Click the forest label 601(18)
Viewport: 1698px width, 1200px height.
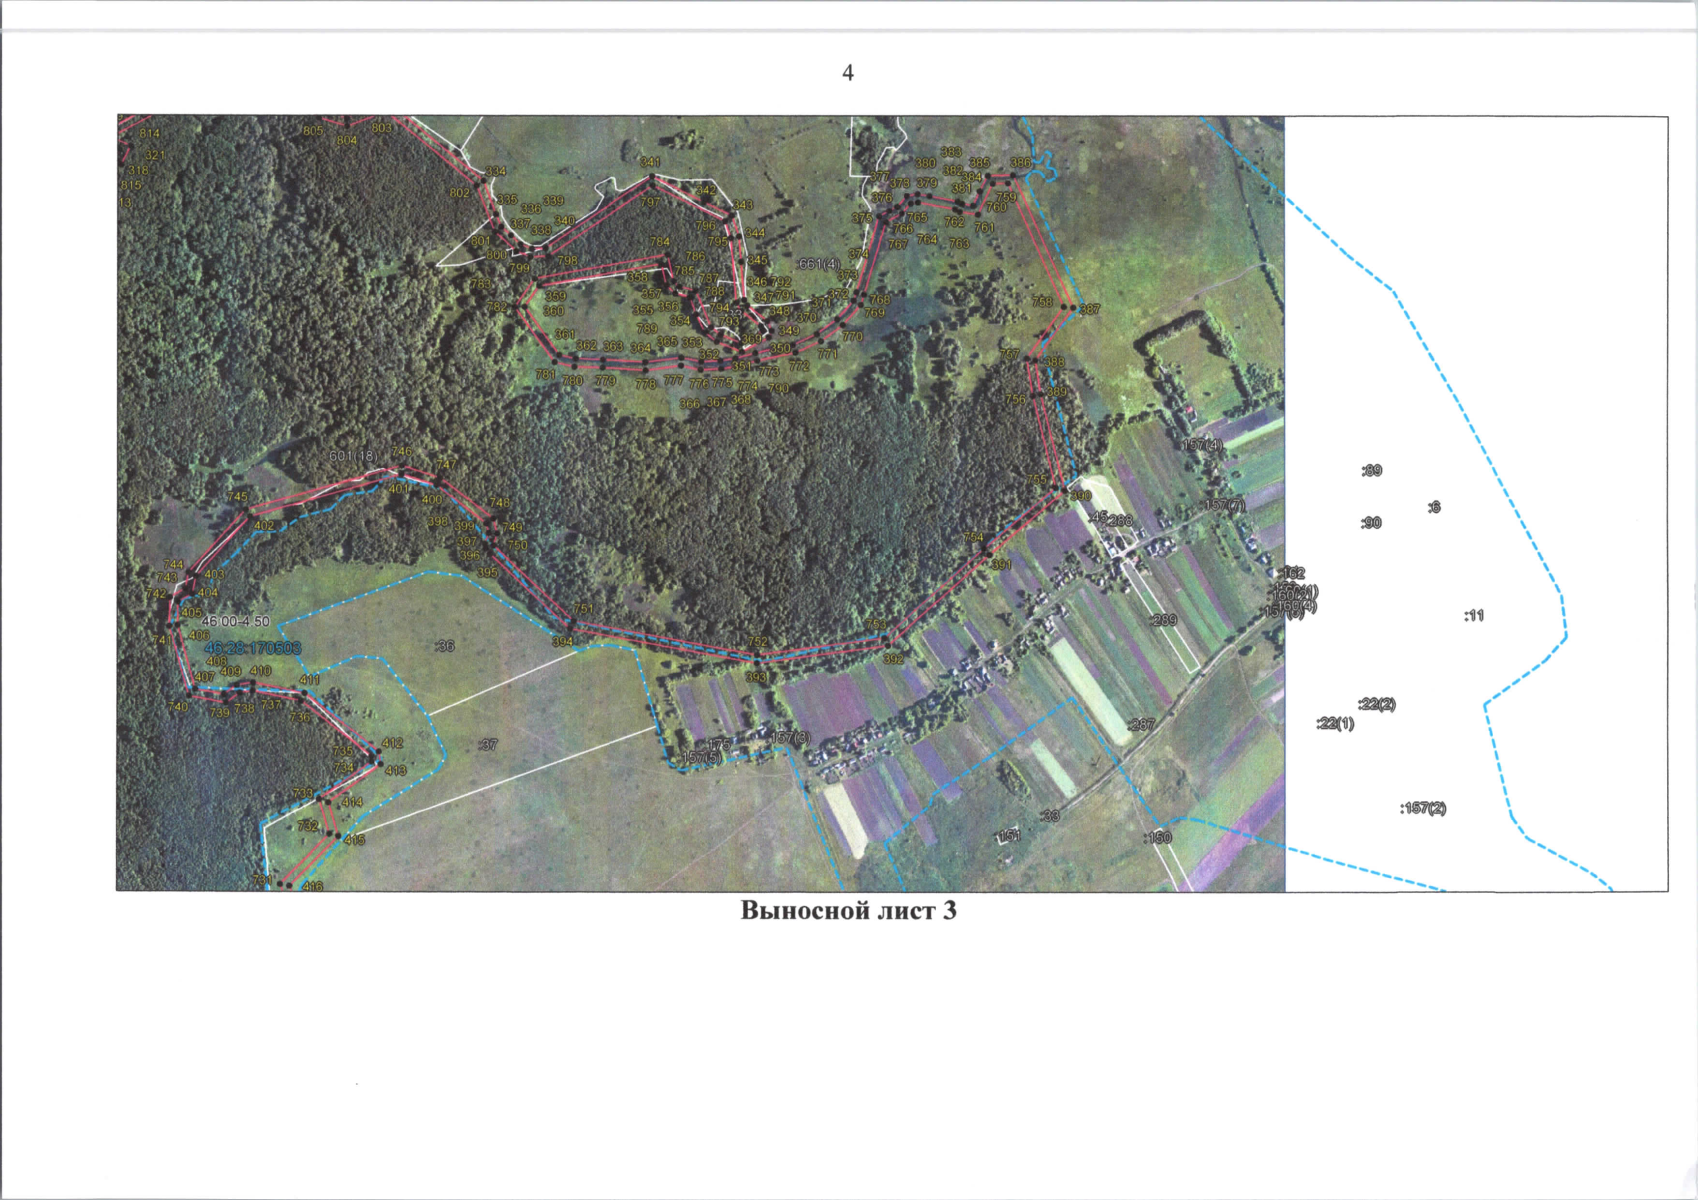tap(353, 456)
